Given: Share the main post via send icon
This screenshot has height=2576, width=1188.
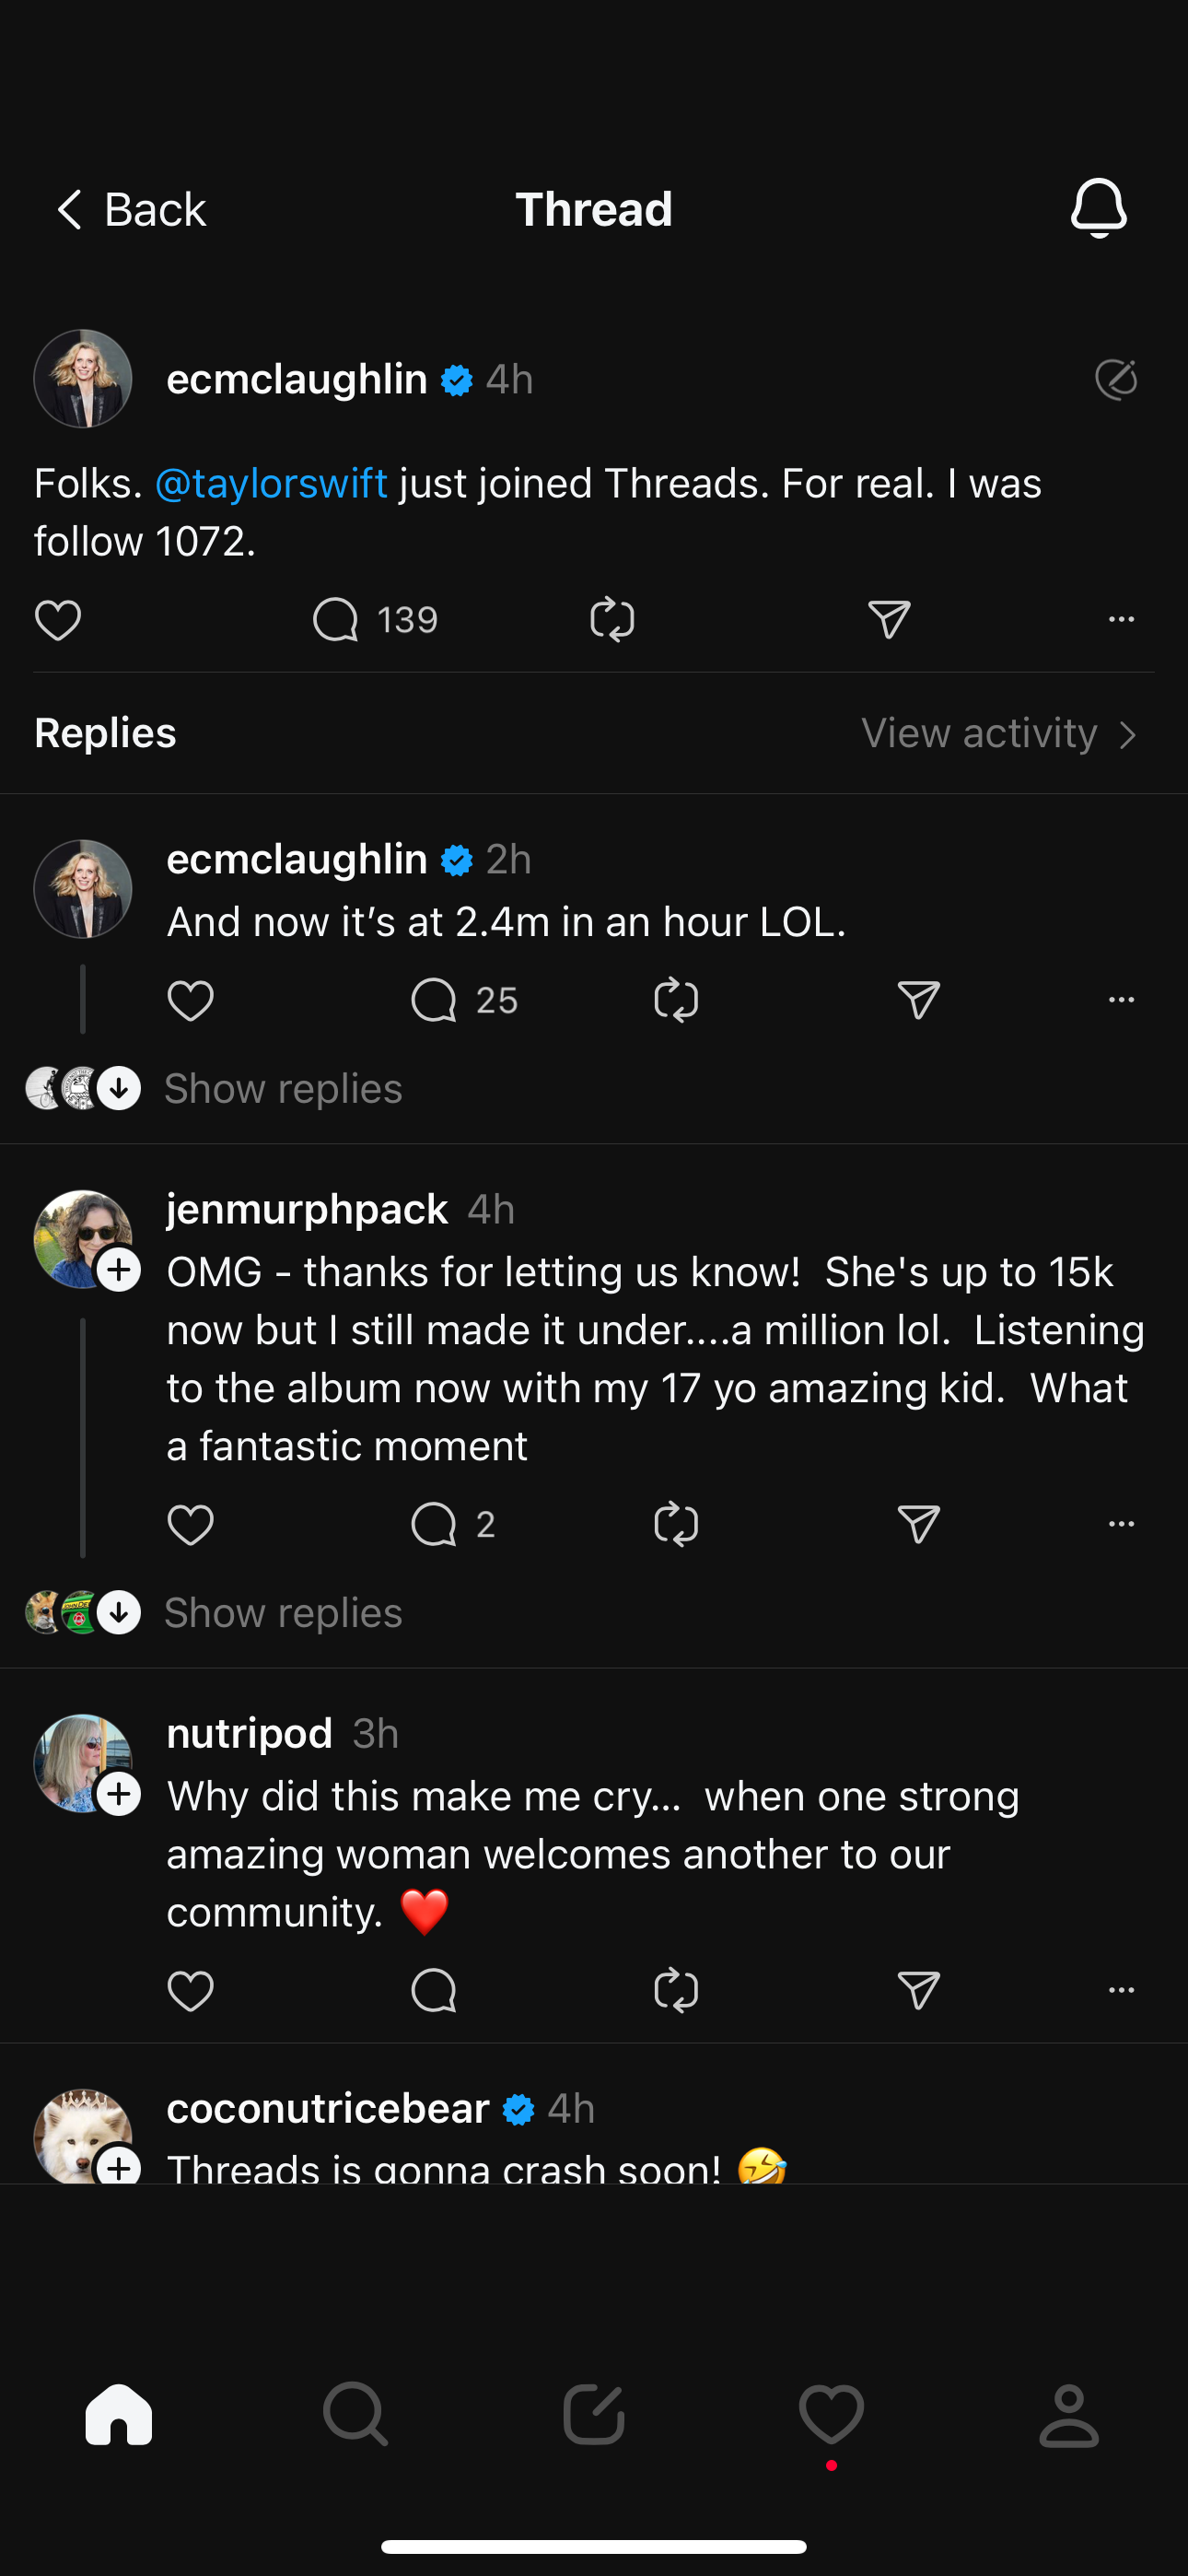Looking at the screenshot, I should pos(888,620).
